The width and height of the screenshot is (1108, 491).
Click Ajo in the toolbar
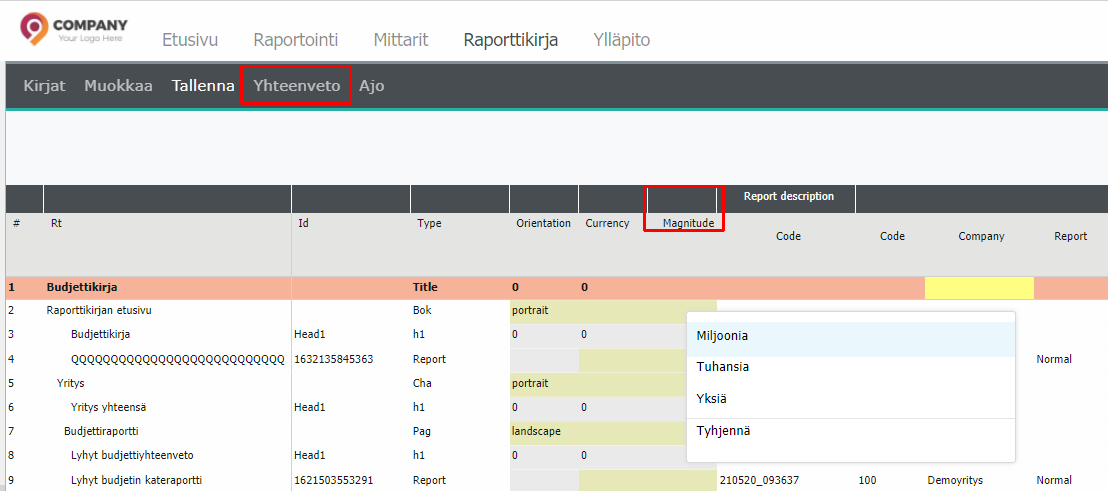[x=371, y=86]
